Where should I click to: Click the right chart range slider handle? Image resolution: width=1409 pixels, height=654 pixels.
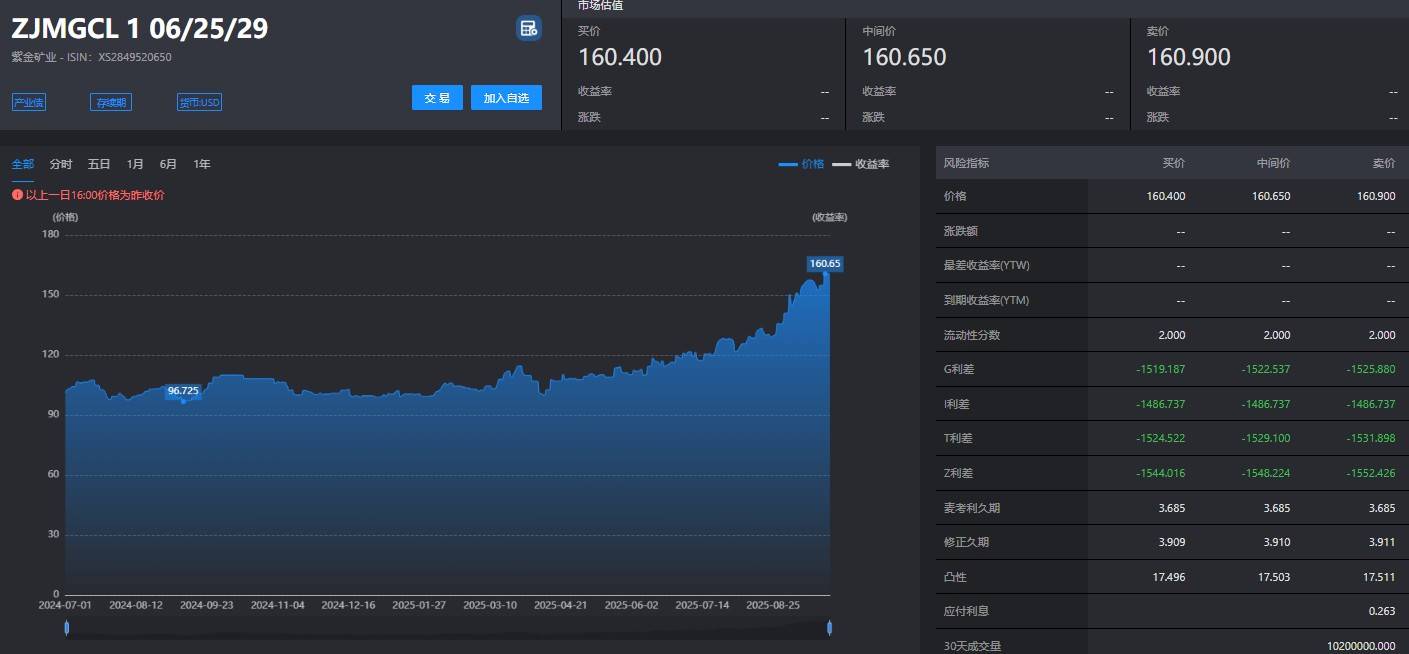pyautogui.click(x=829, y=626)
